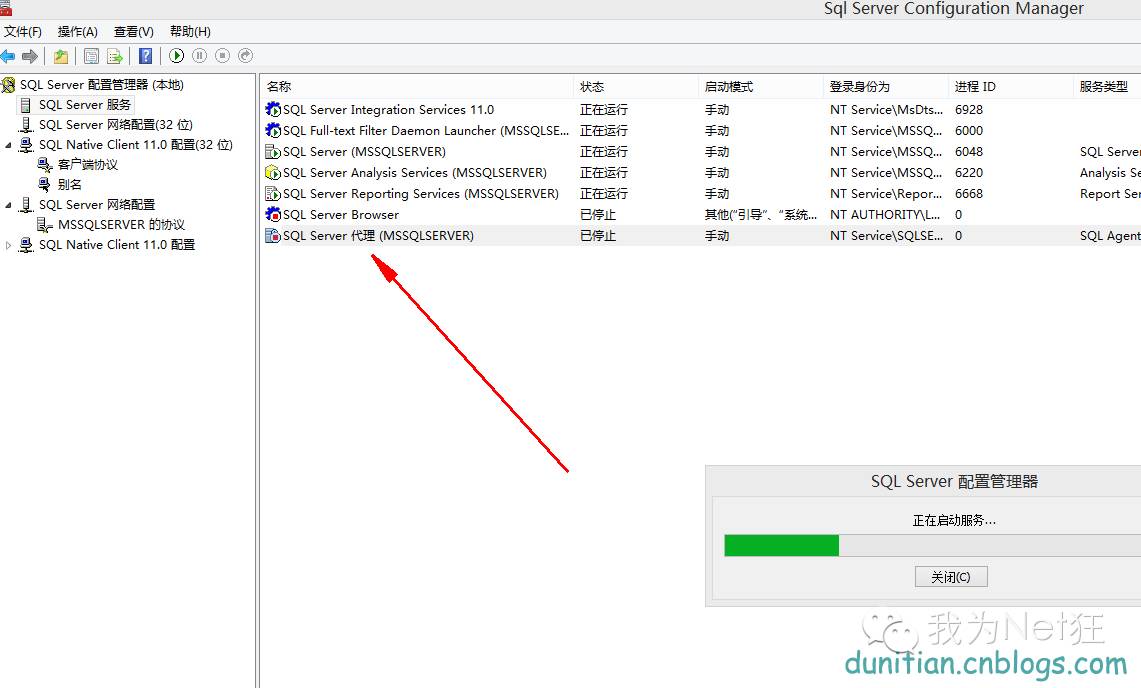Select SQL Server Reporting Services (MSSQLSERVER) name
1141x688 pixels.
coord(421,194)
